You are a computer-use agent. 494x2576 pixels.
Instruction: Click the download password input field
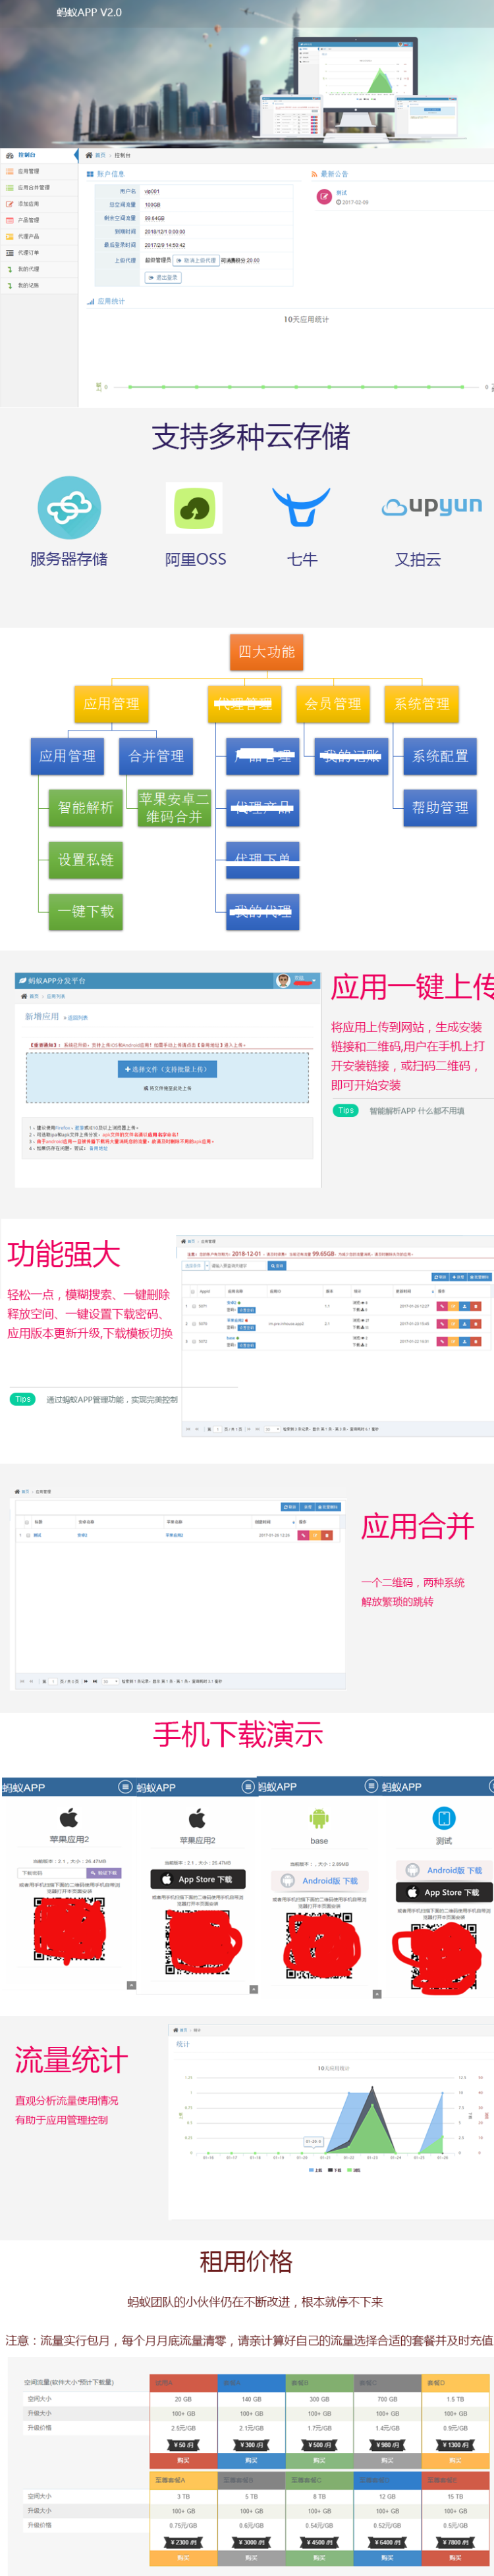click(51, 1873)
